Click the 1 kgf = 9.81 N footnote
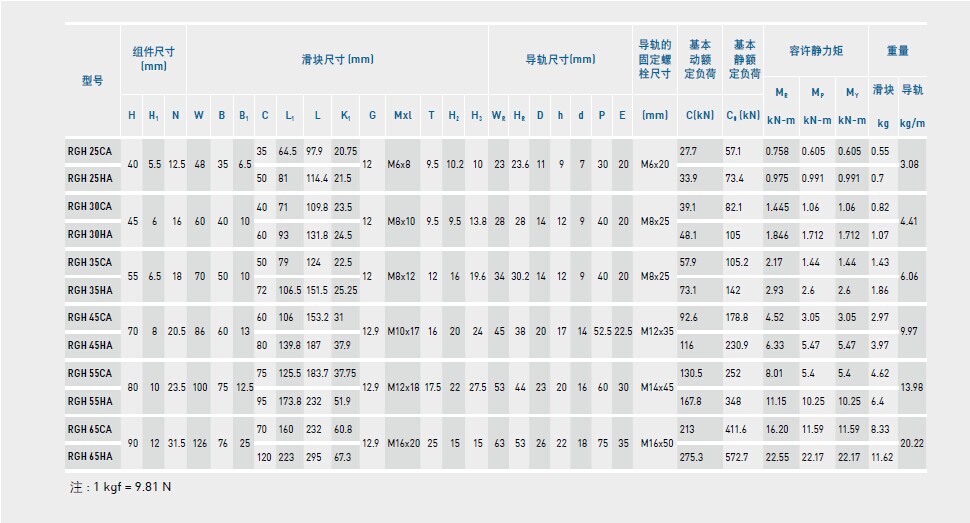The image size is (970, 523). tap(116, 487)
